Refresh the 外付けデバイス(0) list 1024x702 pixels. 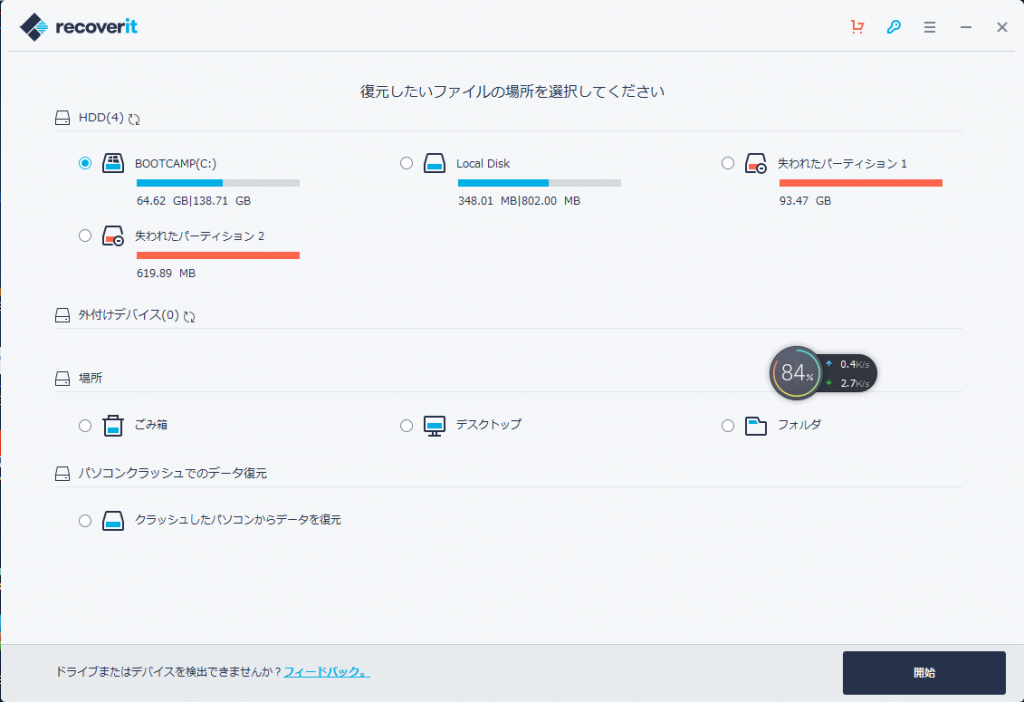tap(189, 317)
